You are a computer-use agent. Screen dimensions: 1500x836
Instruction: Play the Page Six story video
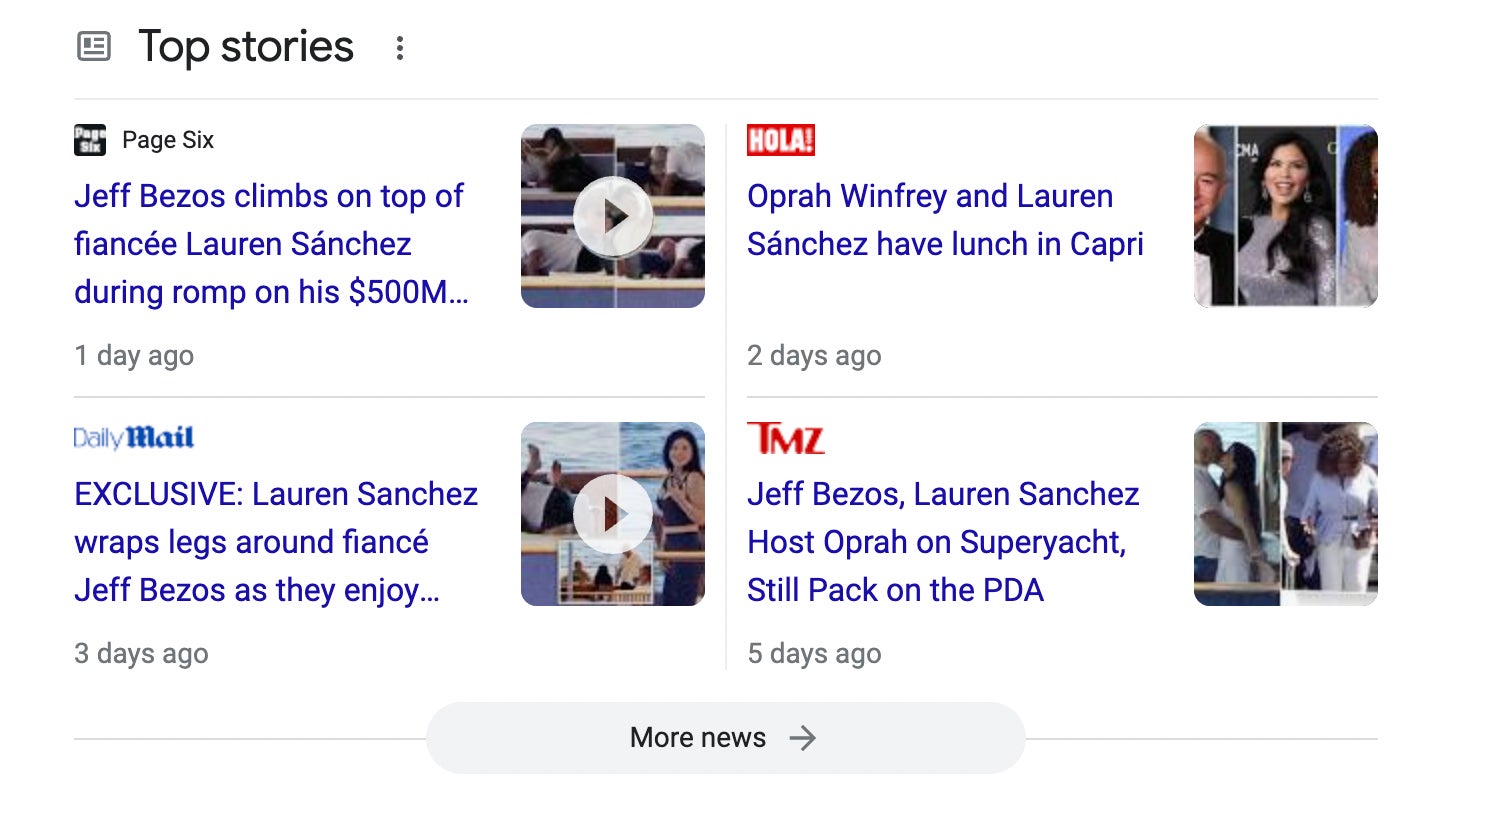(x=613, y=216)
